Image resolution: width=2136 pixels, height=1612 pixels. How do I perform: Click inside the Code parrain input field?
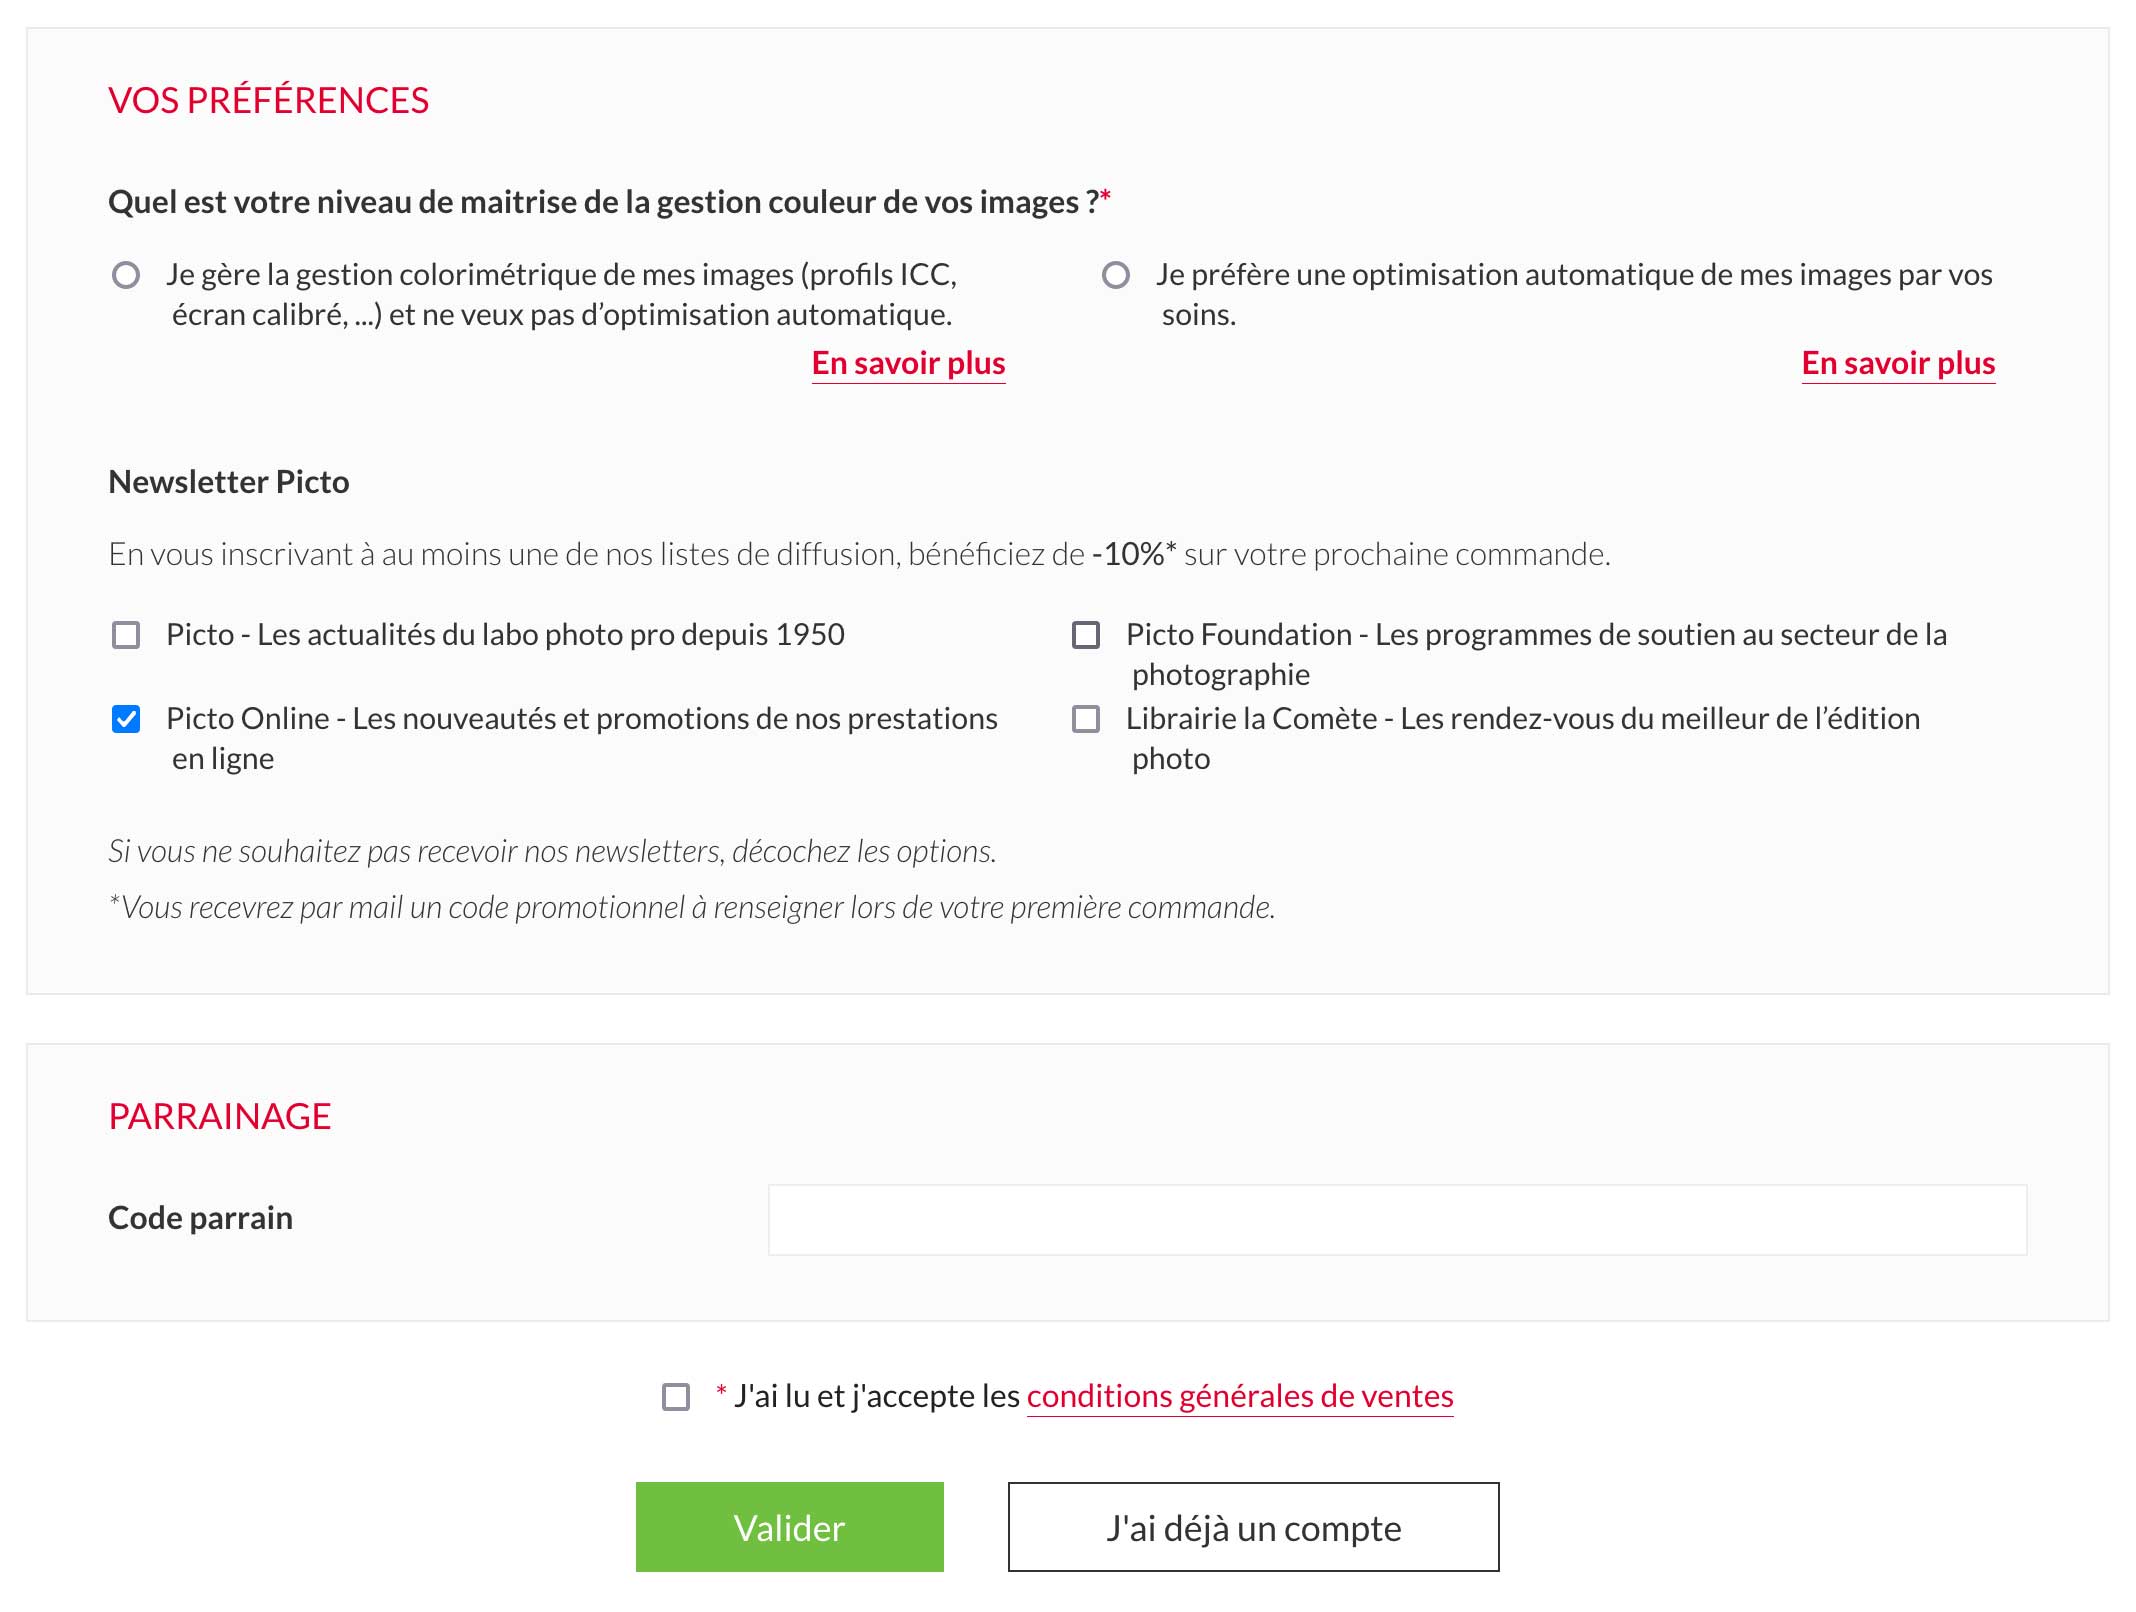click(x=1400, y=1219)
